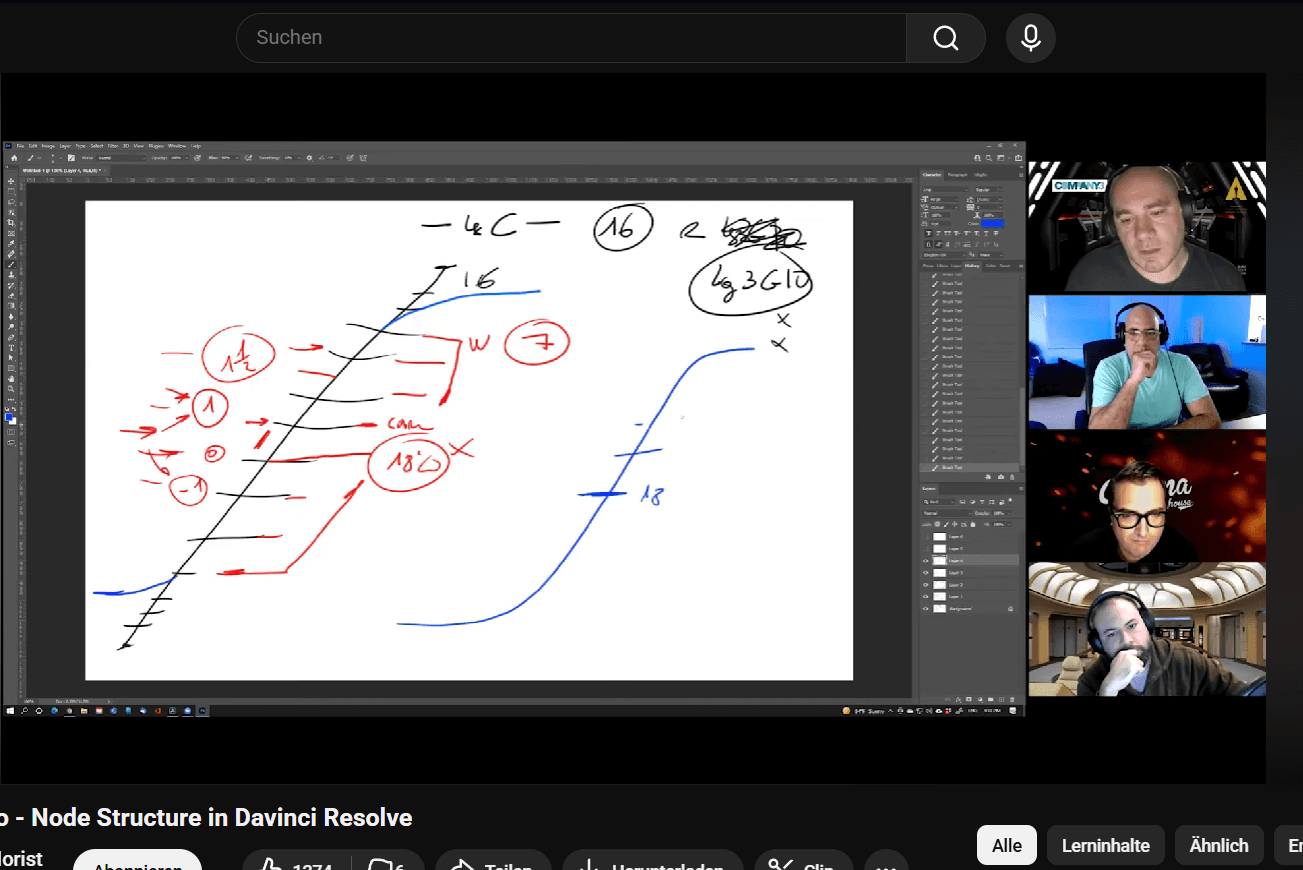Select the Dodge tool
This screenshot has width=1303, height=870.
pos(11,327)
